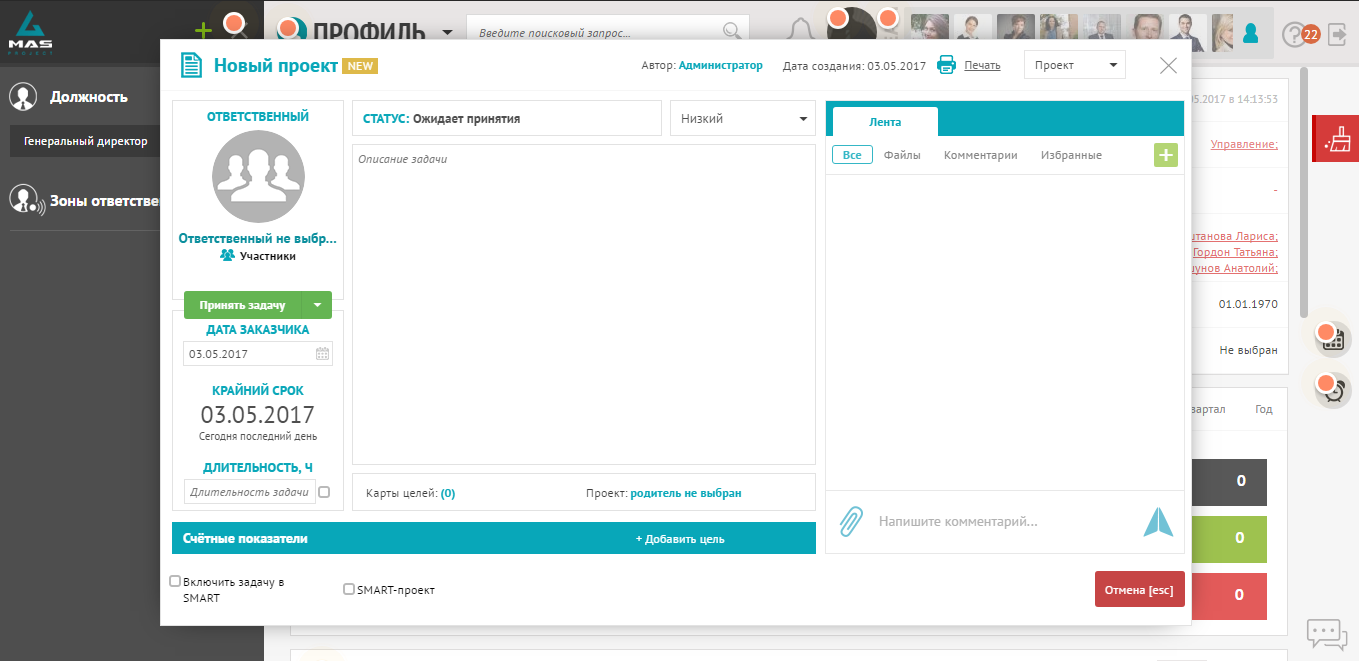Viewport: 1359px width, 661px height.
Task: Click the logout arrow icon
Action: tap(1337, 35)
